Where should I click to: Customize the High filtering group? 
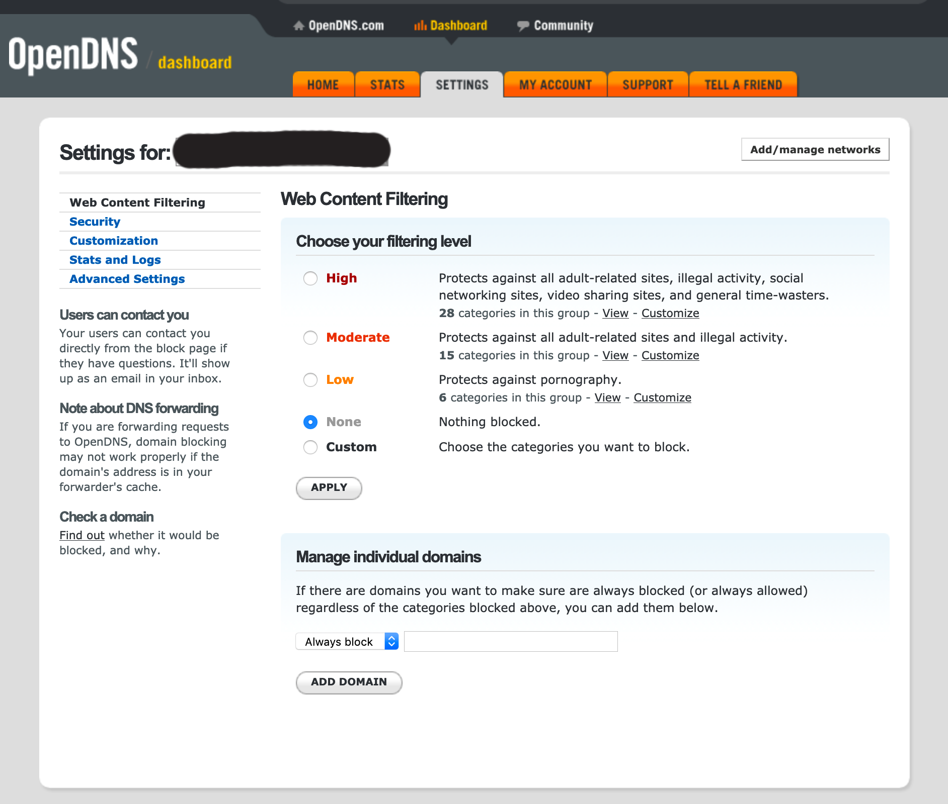coord(670,313)
